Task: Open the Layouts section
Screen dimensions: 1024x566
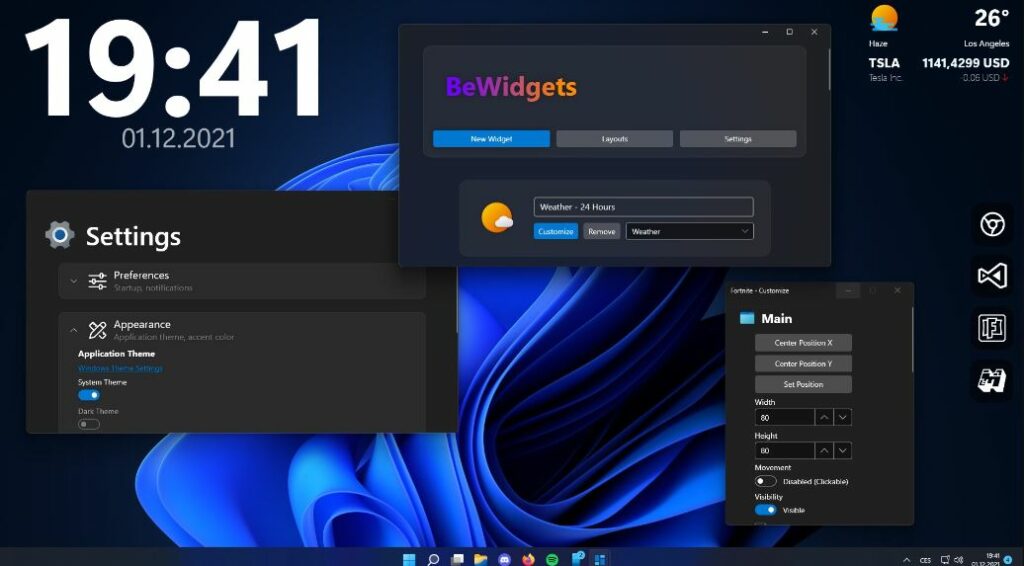Action: tap(615, 139)
